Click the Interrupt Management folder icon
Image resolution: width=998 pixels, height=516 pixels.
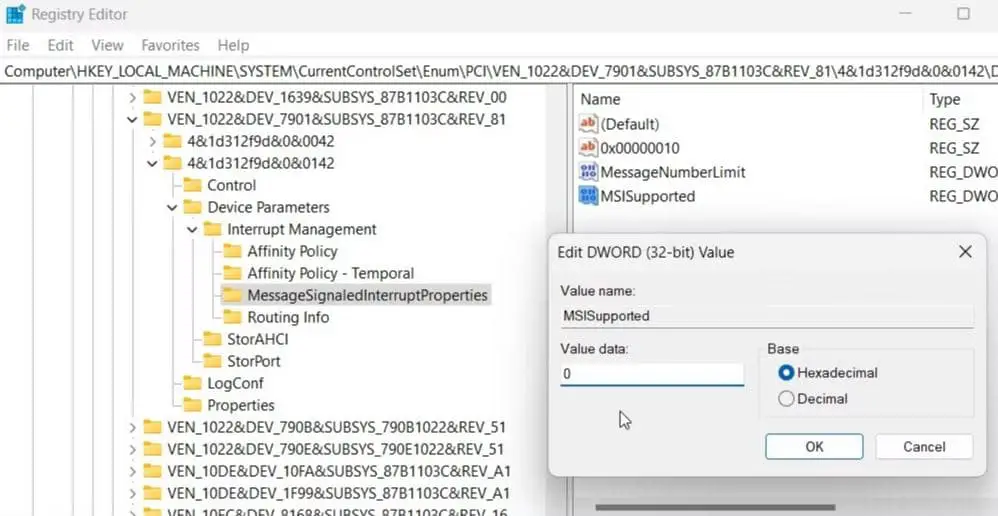tap(213, 229)
